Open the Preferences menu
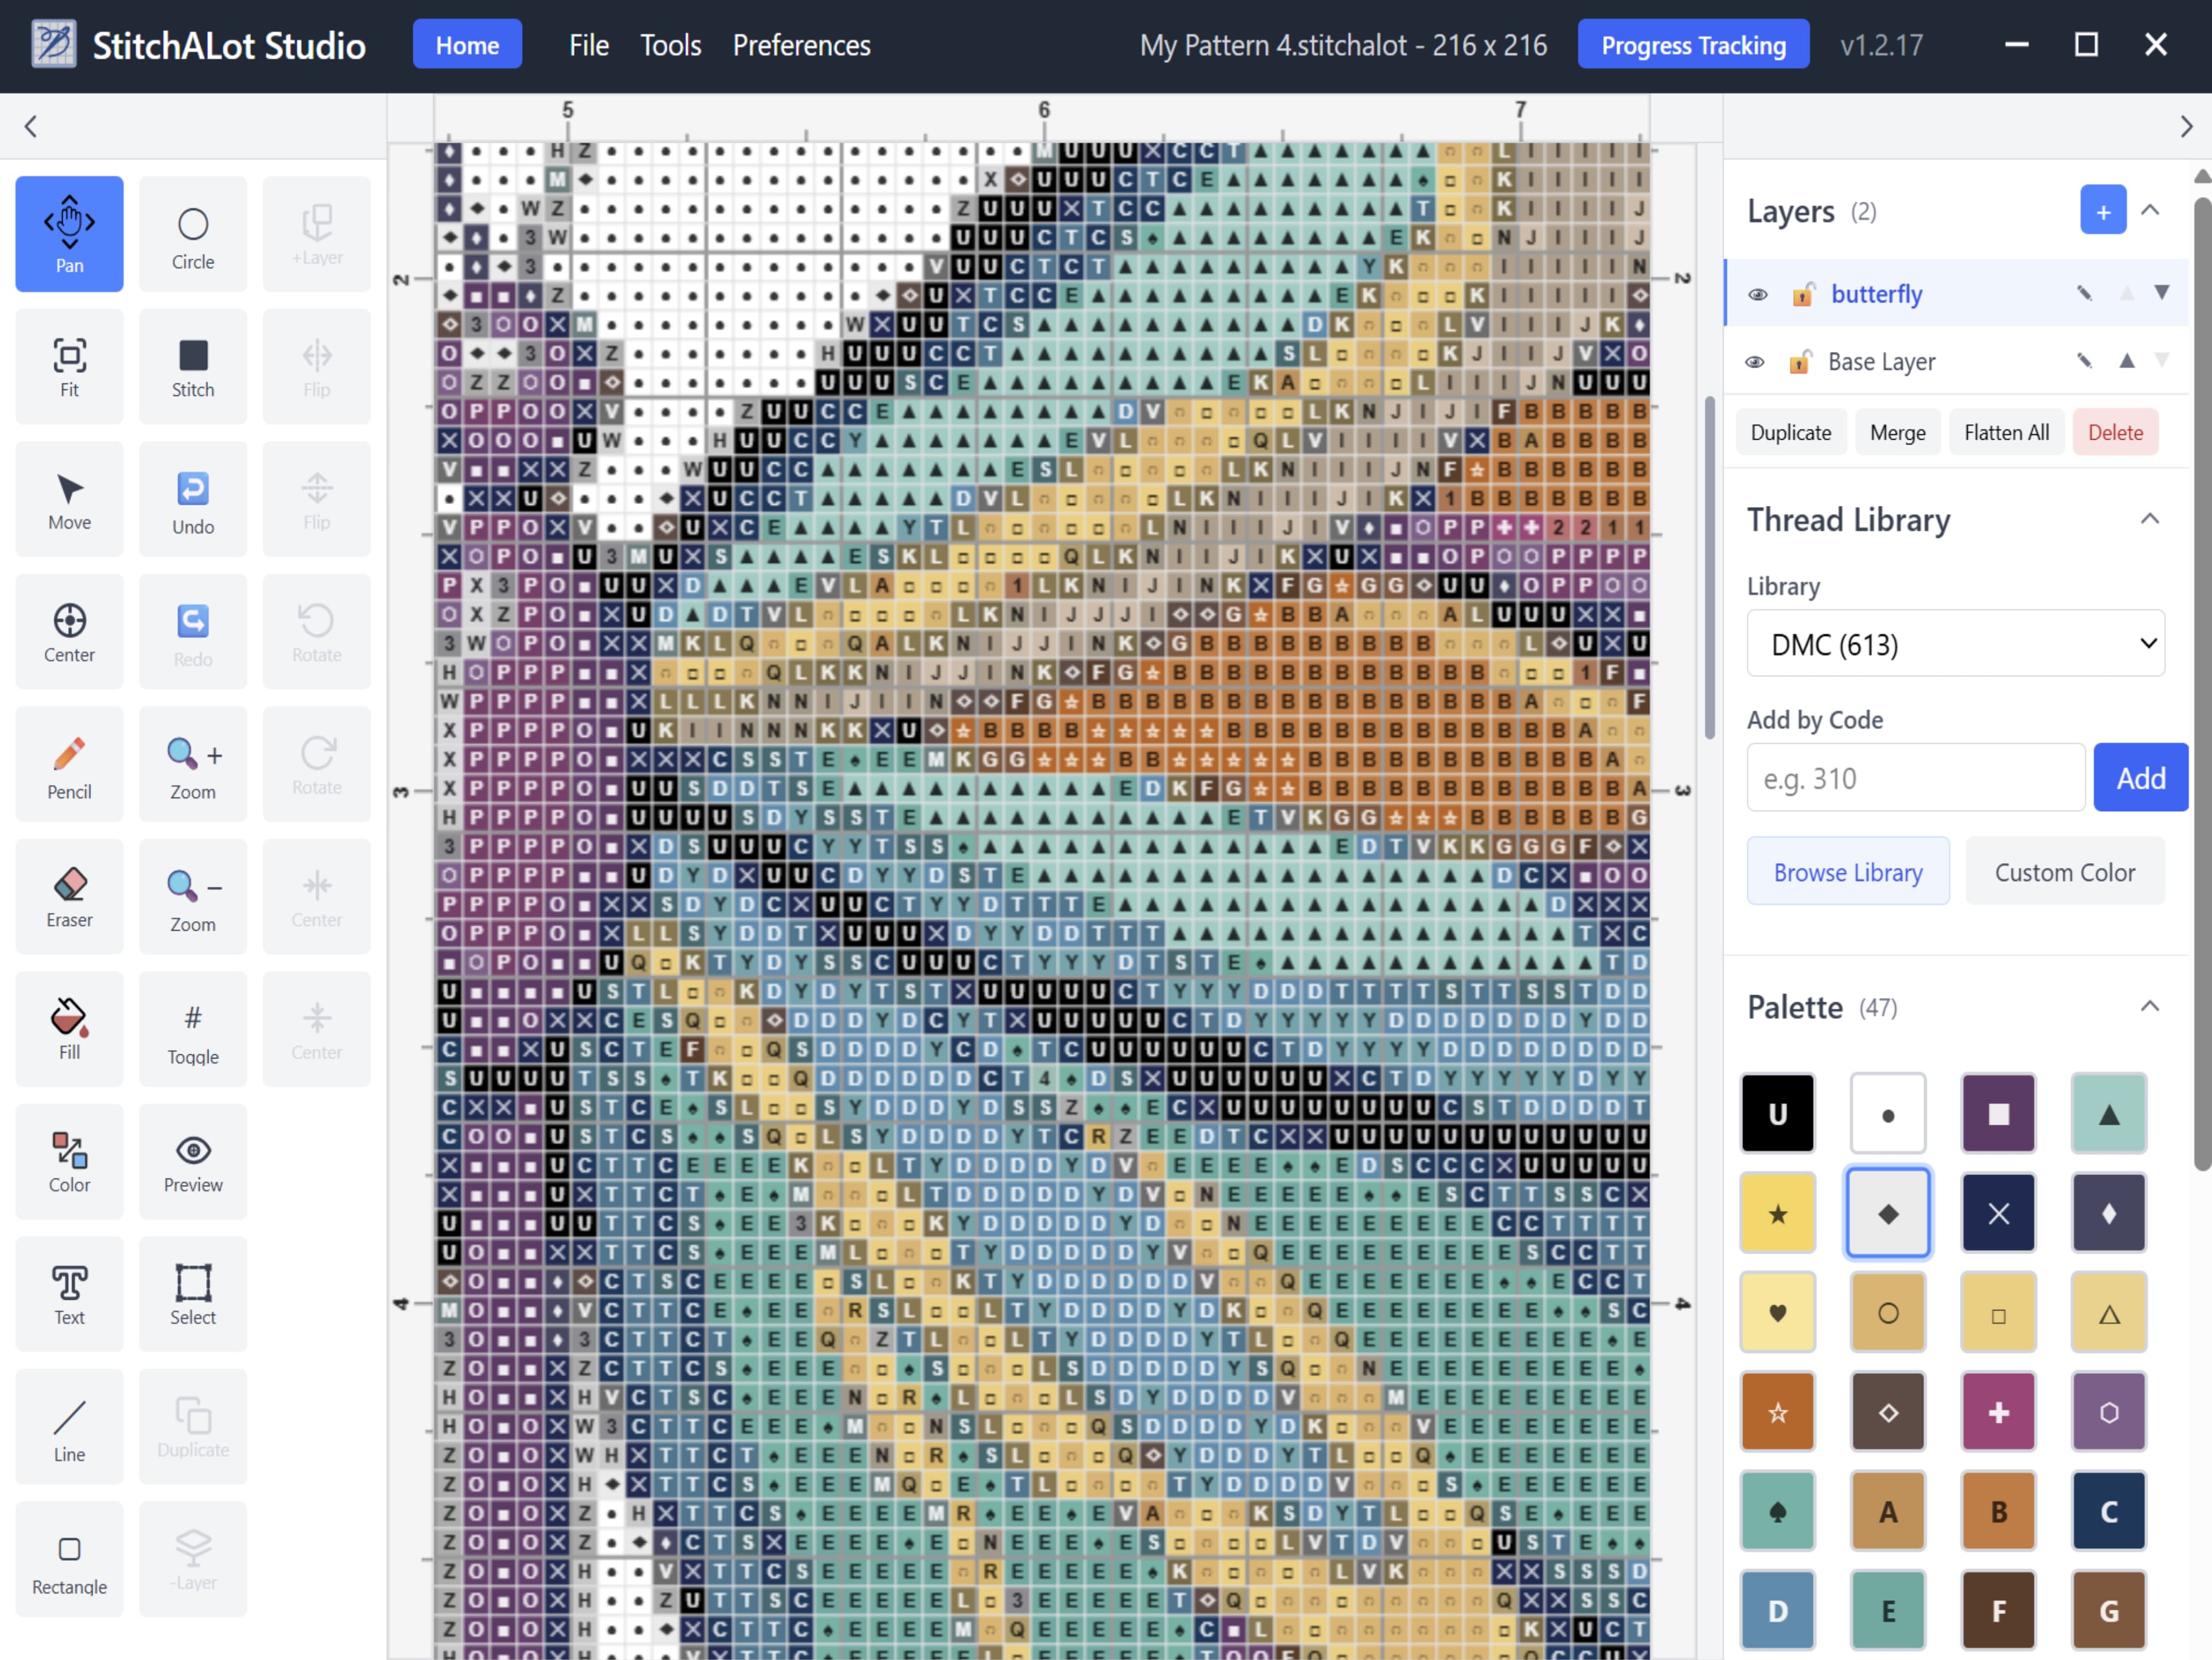The height and width of the screenshot is (1660, 2212). pos(801,45)
